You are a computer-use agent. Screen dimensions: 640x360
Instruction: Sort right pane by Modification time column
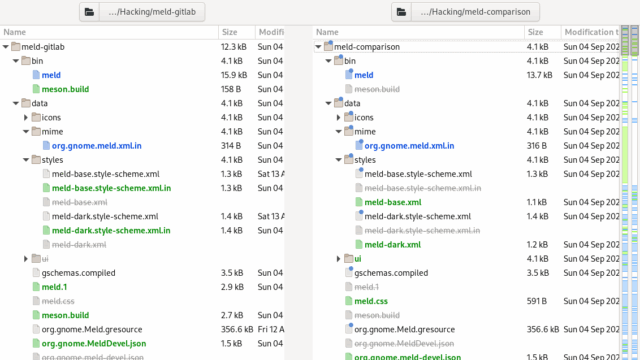point(590,32)
